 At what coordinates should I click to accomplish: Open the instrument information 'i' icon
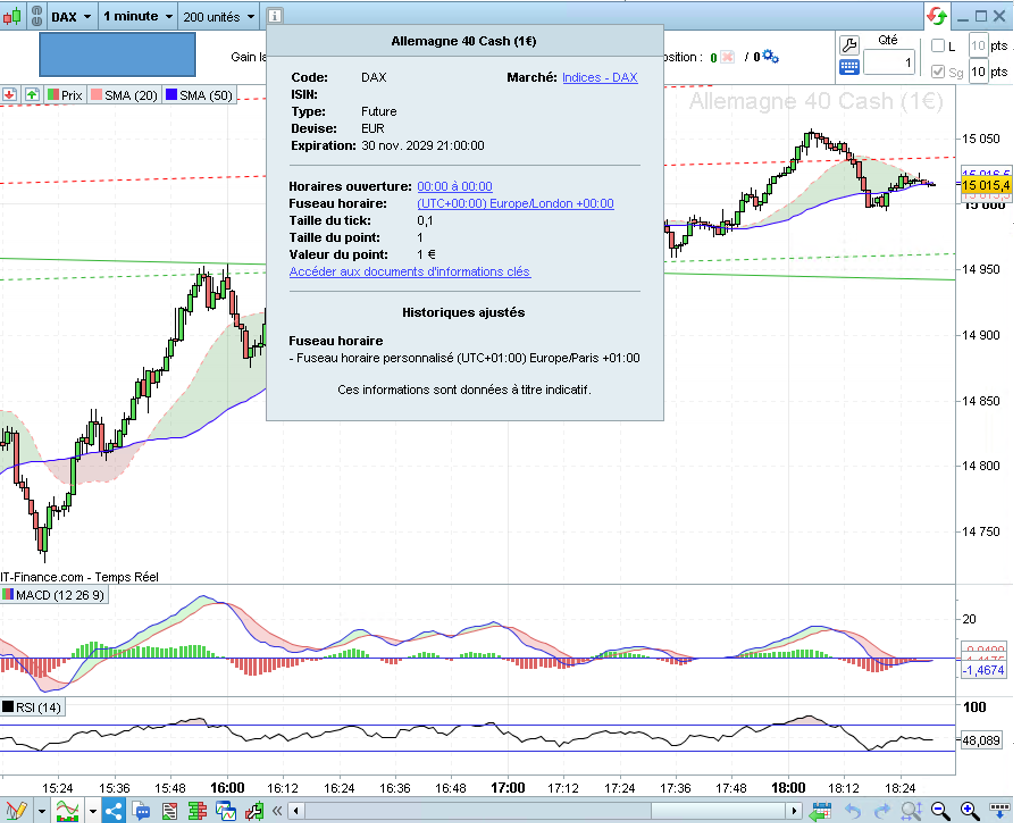274,16
